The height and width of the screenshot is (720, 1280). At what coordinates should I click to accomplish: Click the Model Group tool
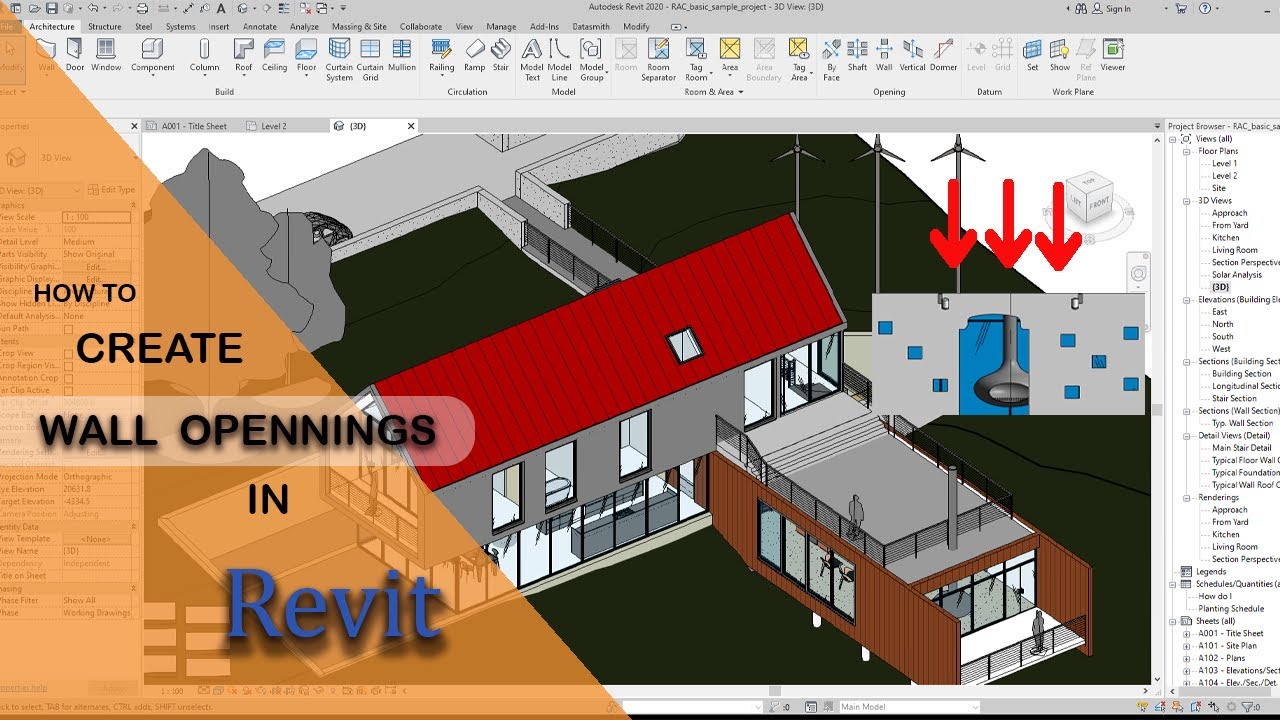(x=591, y=60)
